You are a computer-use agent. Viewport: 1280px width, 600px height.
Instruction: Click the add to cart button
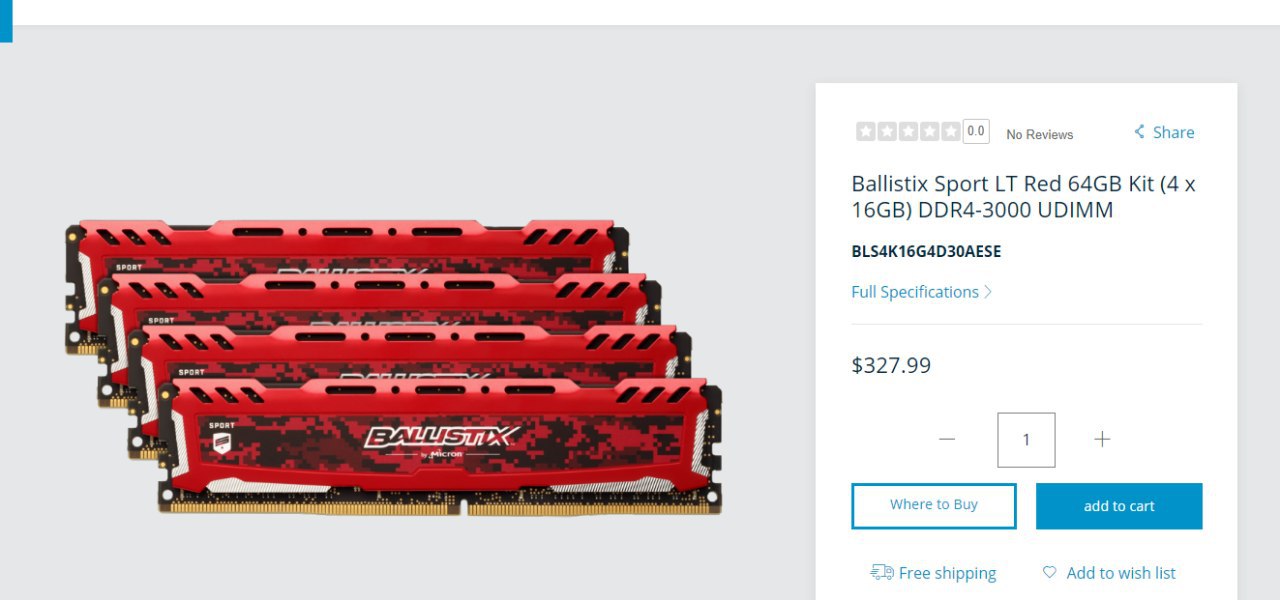click(1119, 506)
